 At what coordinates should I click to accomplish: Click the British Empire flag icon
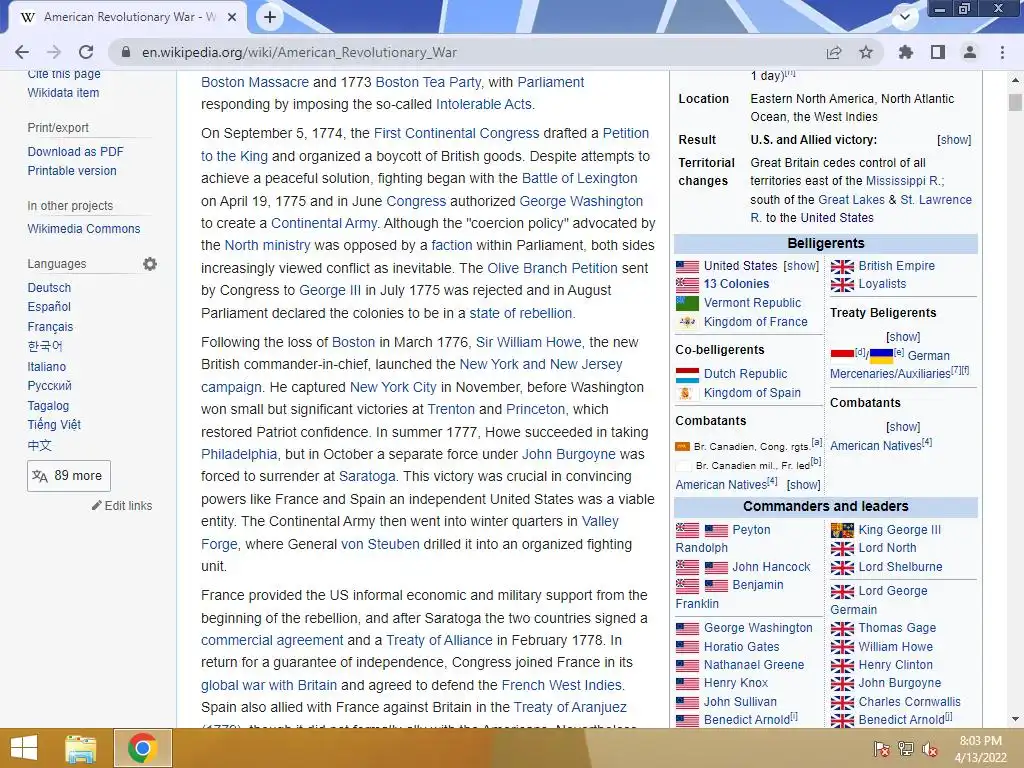[842, 266]
